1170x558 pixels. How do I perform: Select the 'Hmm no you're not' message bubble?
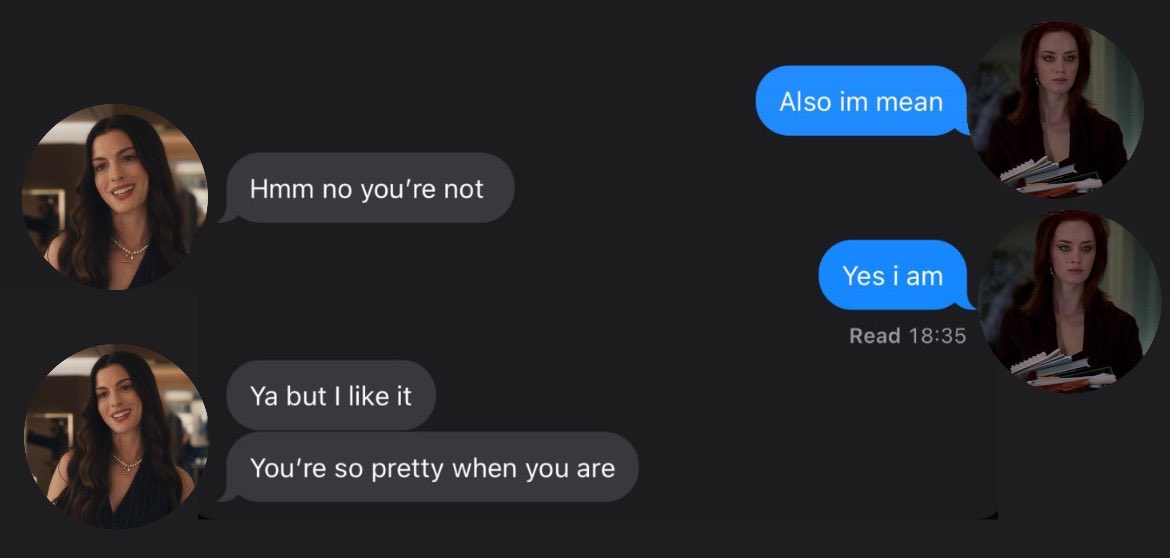[369, 188]
